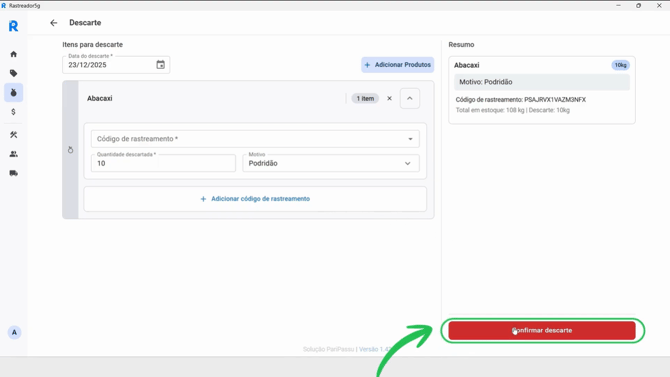Image resolution: width=670 pixels, height=377 pixels.
Task: Click the Versão link in footer
Action: point(375,349)
